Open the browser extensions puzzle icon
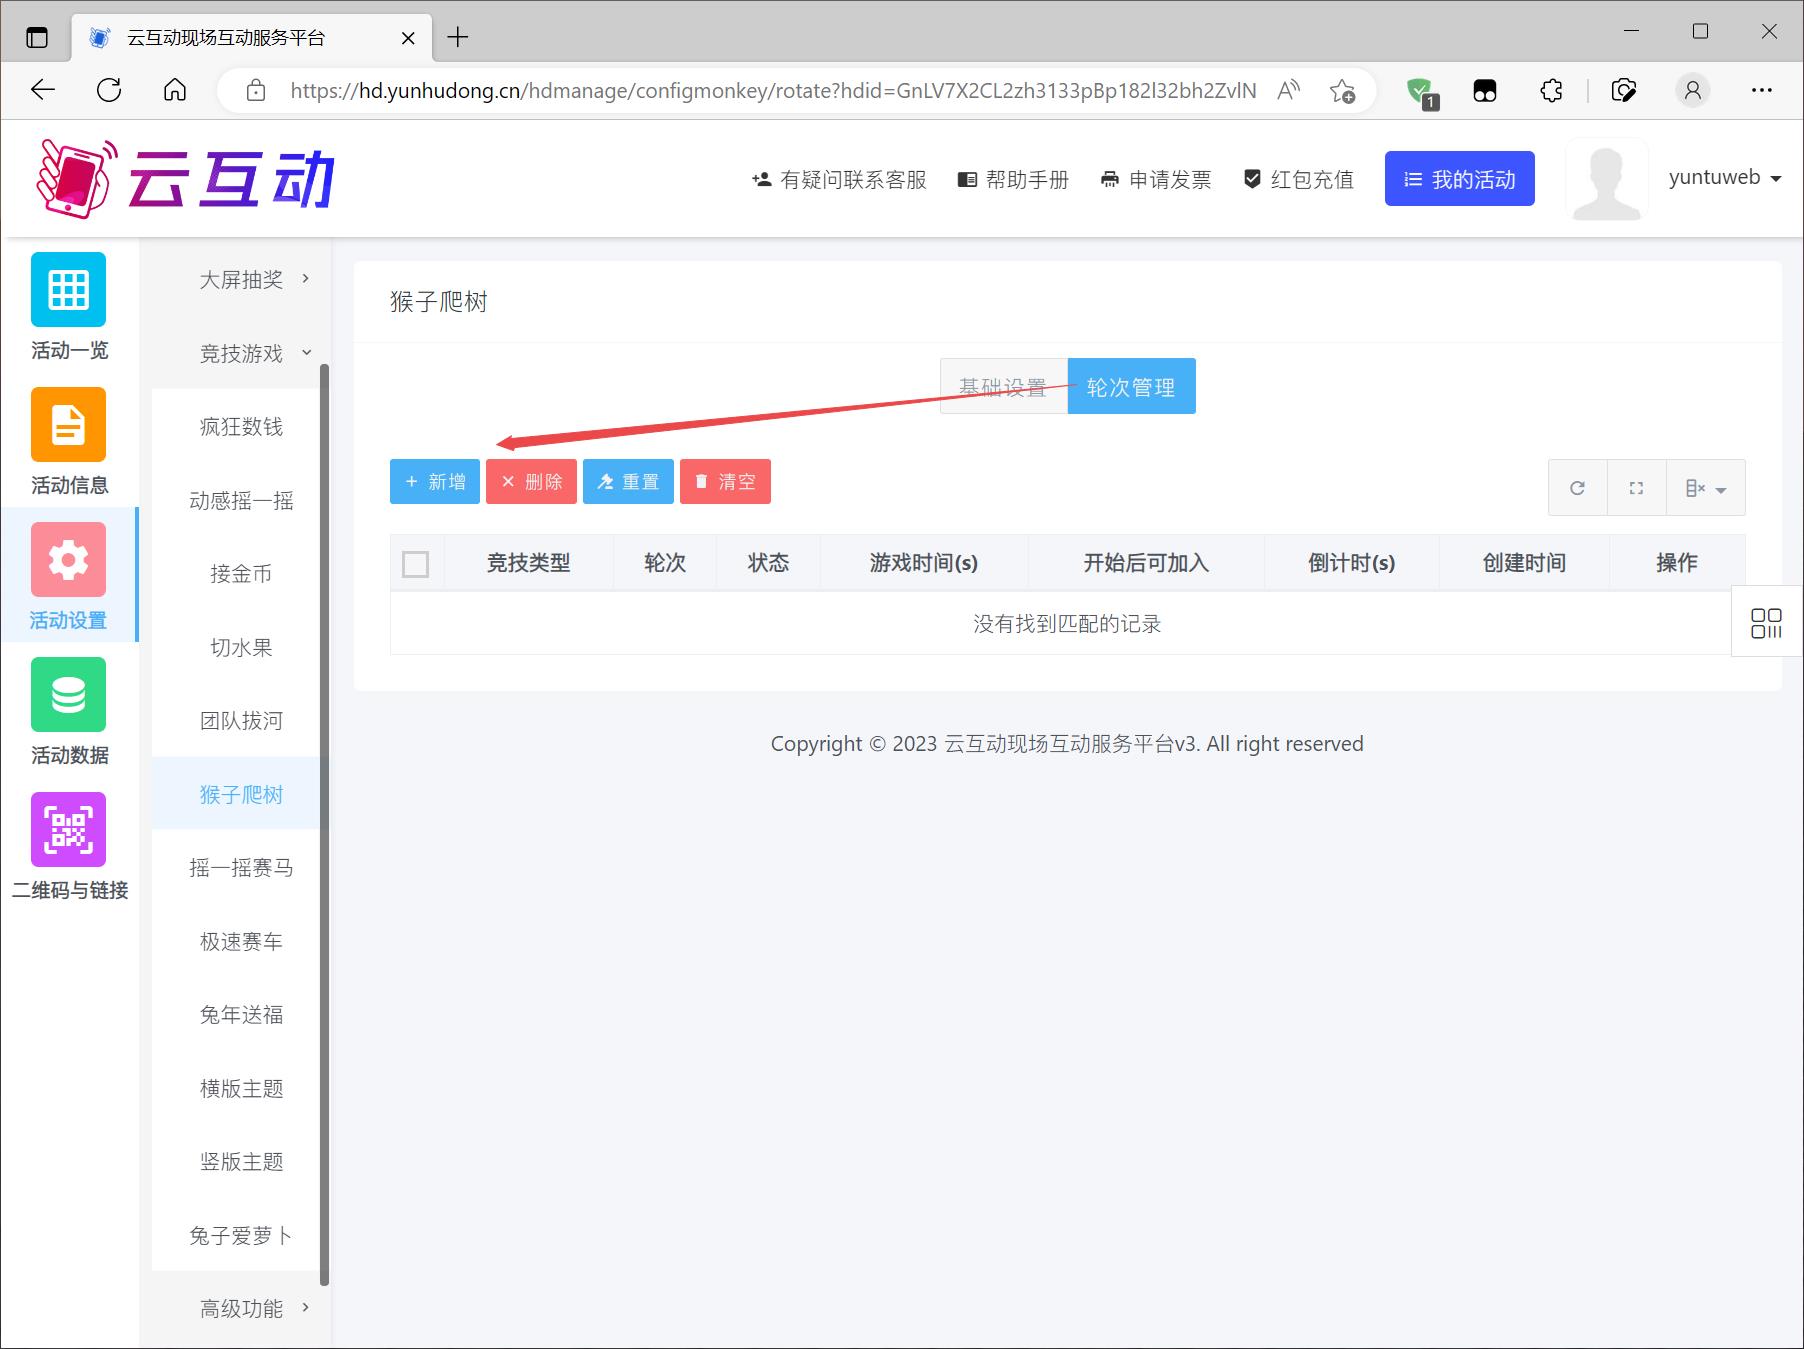The height and width of the screenshot is (1349, 1804). [x=1551, y=91]
